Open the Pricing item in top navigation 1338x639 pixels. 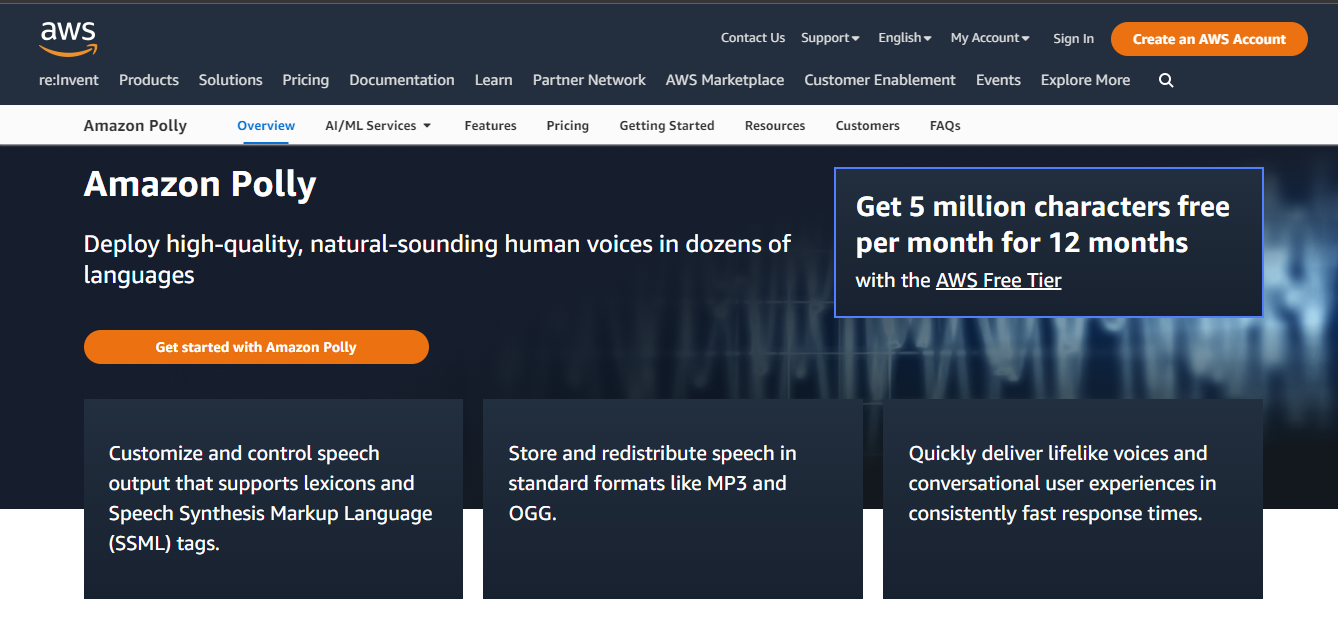pos(306,80)
